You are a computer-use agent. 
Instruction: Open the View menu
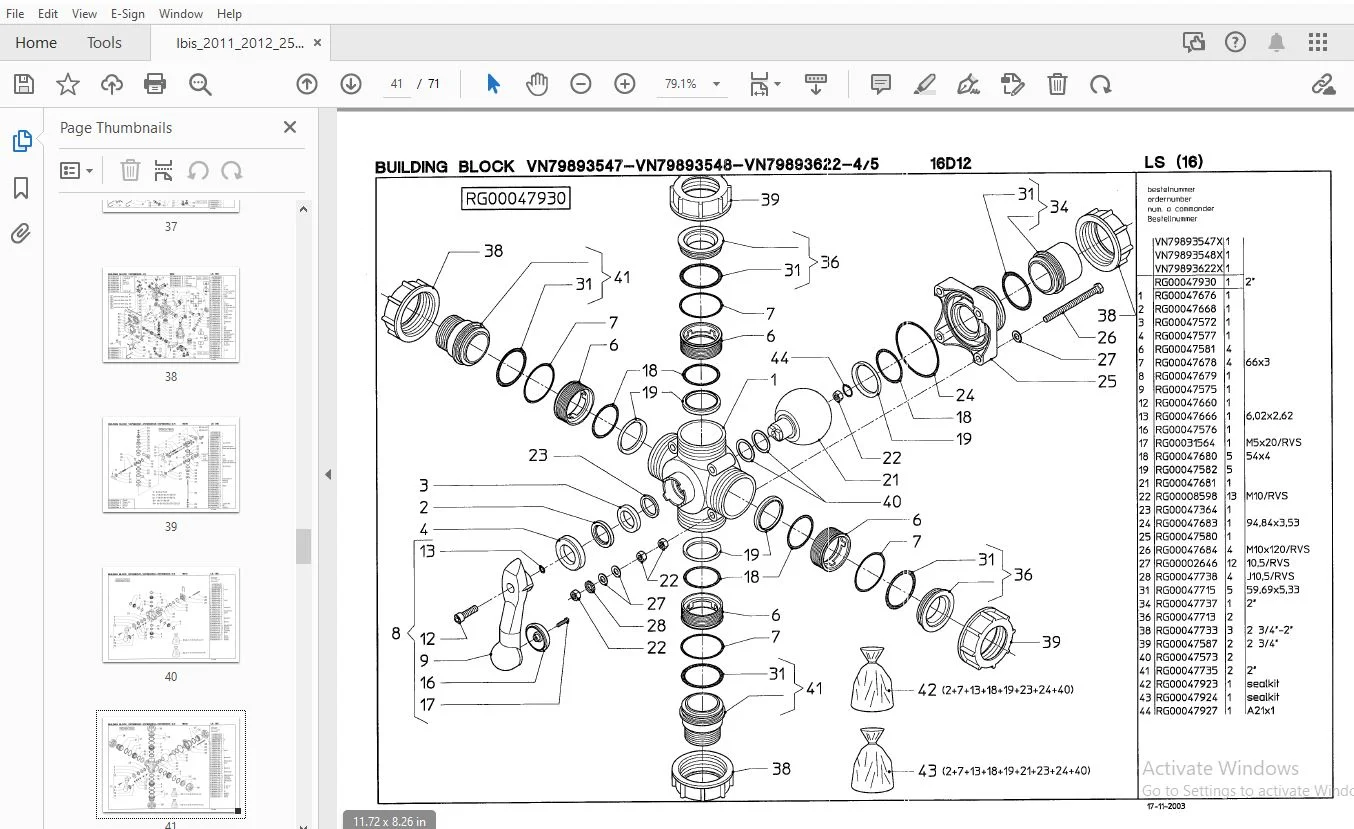pos(85,13)
